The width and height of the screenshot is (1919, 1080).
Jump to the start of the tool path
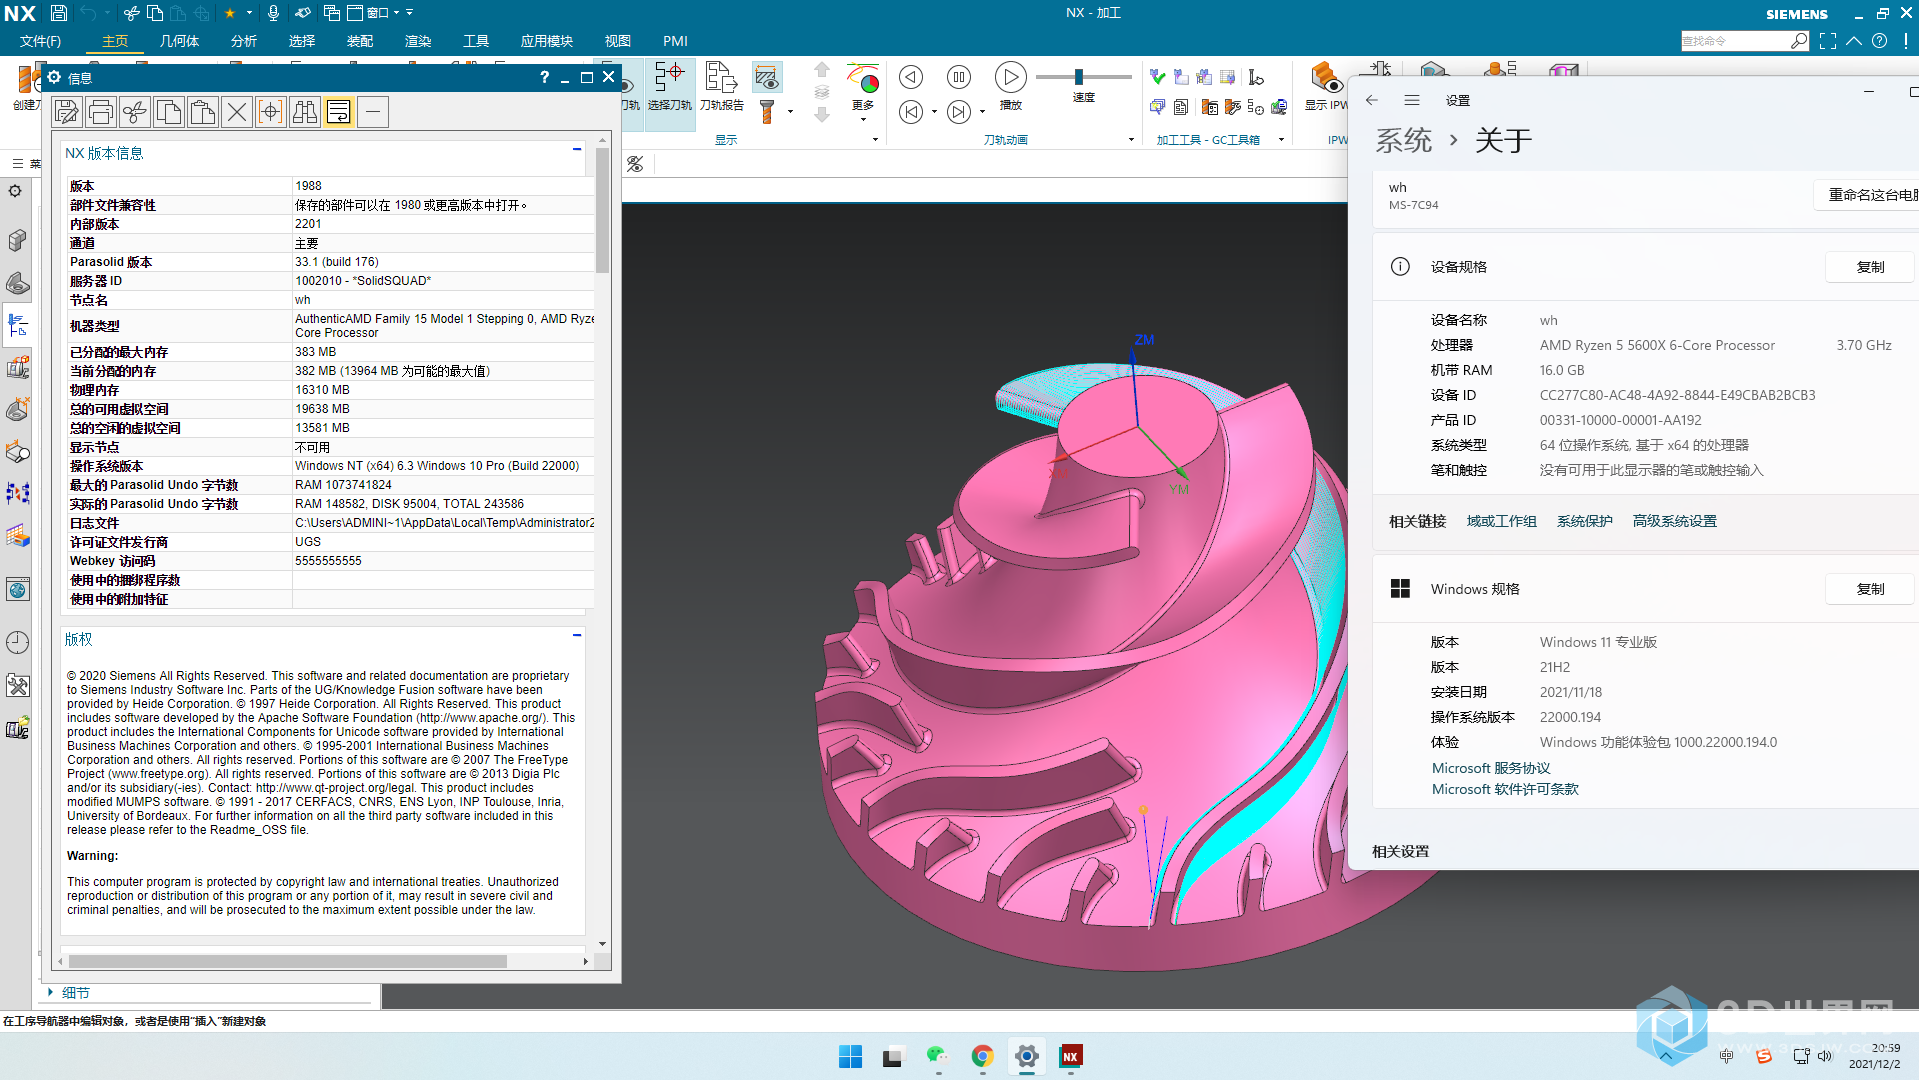[911, 112]
